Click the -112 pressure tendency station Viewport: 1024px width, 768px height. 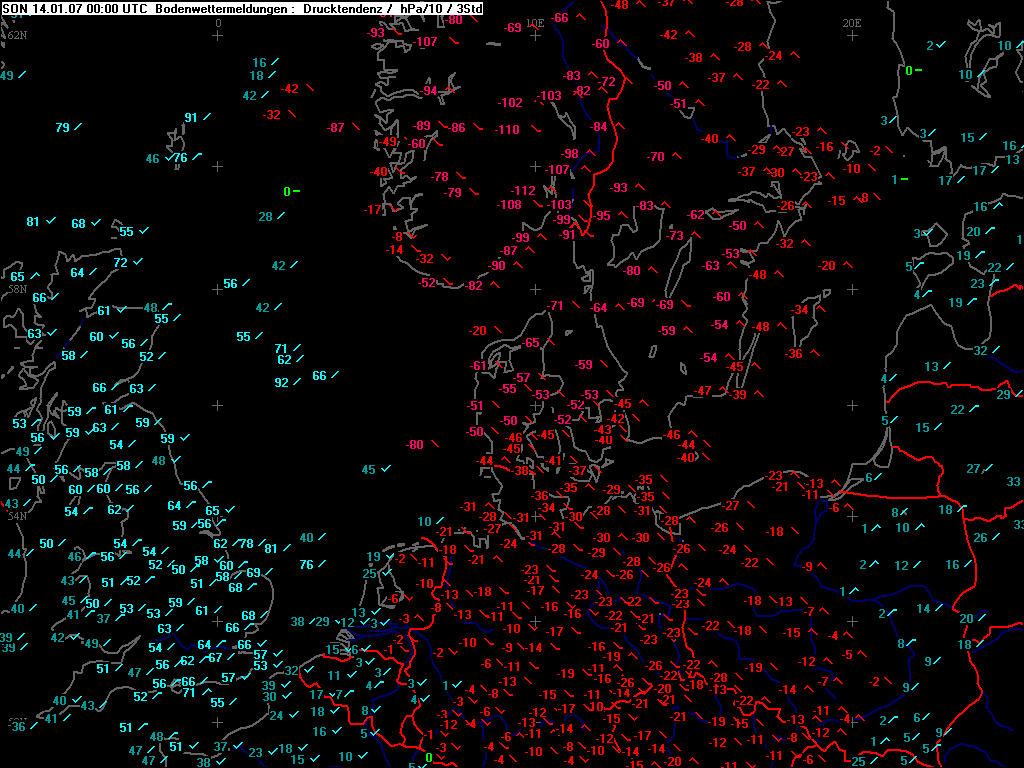point(525,190)
